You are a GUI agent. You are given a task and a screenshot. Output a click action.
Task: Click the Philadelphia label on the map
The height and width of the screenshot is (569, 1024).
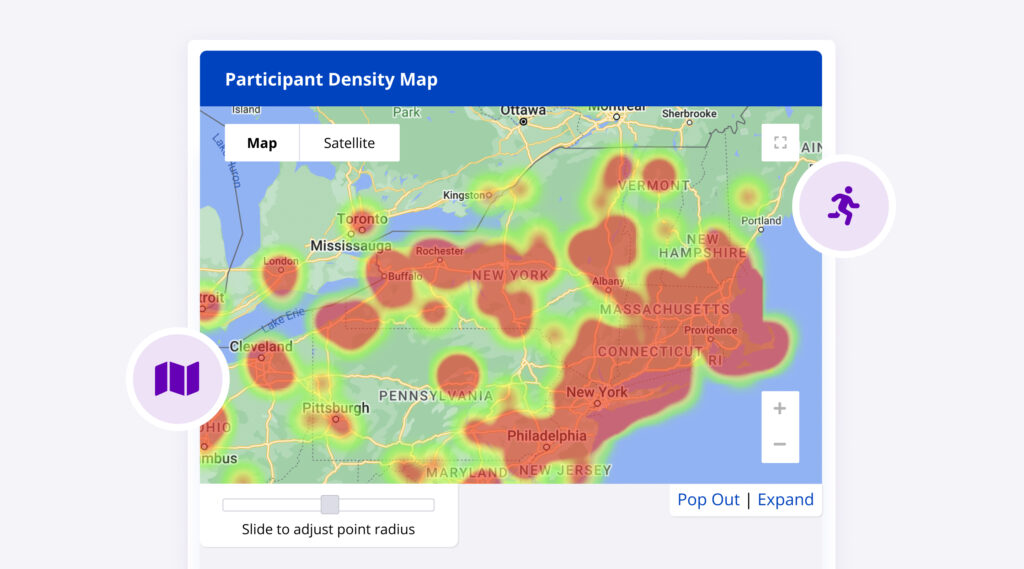coord(547,436)
